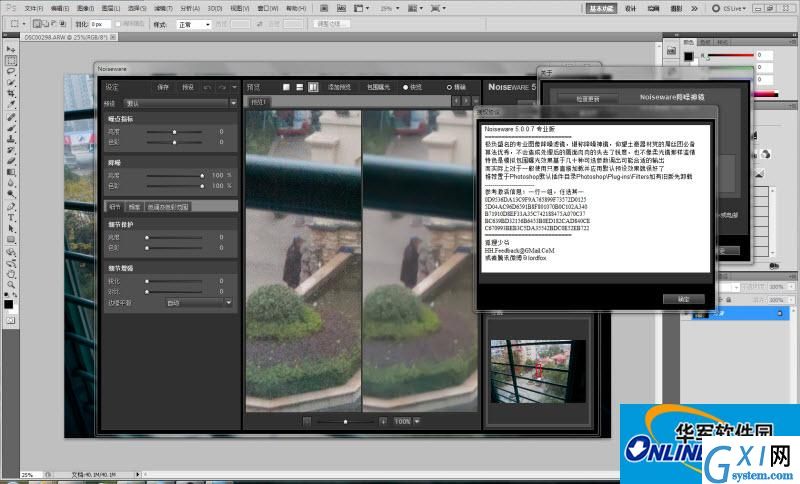The image size is (800, 484).
Task: Launch Mini Bridge icon
Action: click(x=341, y=8)
